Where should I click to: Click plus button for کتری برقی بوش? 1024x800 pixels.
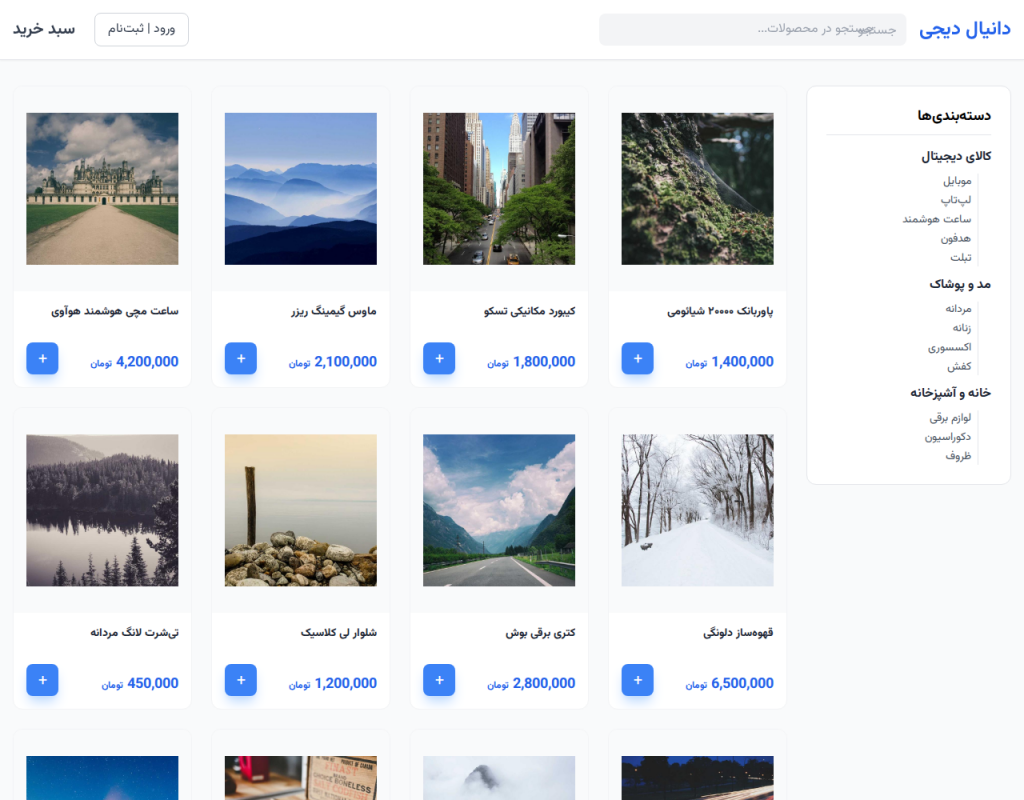(439, 680)
